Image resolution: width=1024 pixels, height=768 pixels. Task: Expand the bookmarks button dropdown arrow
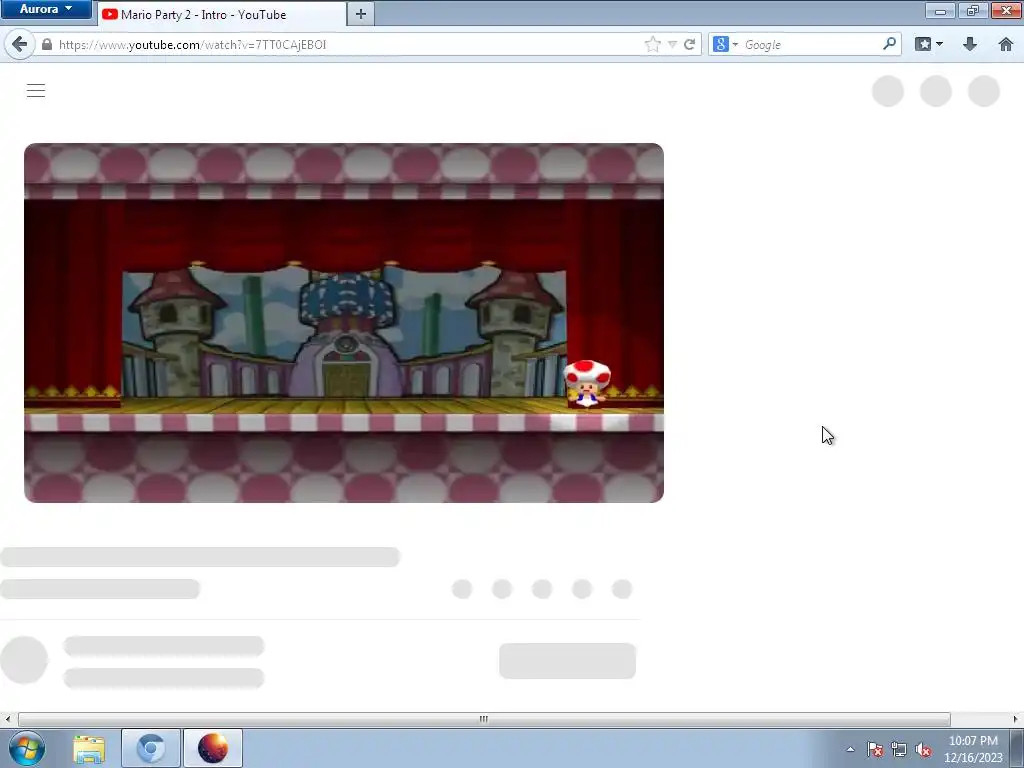(939, 44)
